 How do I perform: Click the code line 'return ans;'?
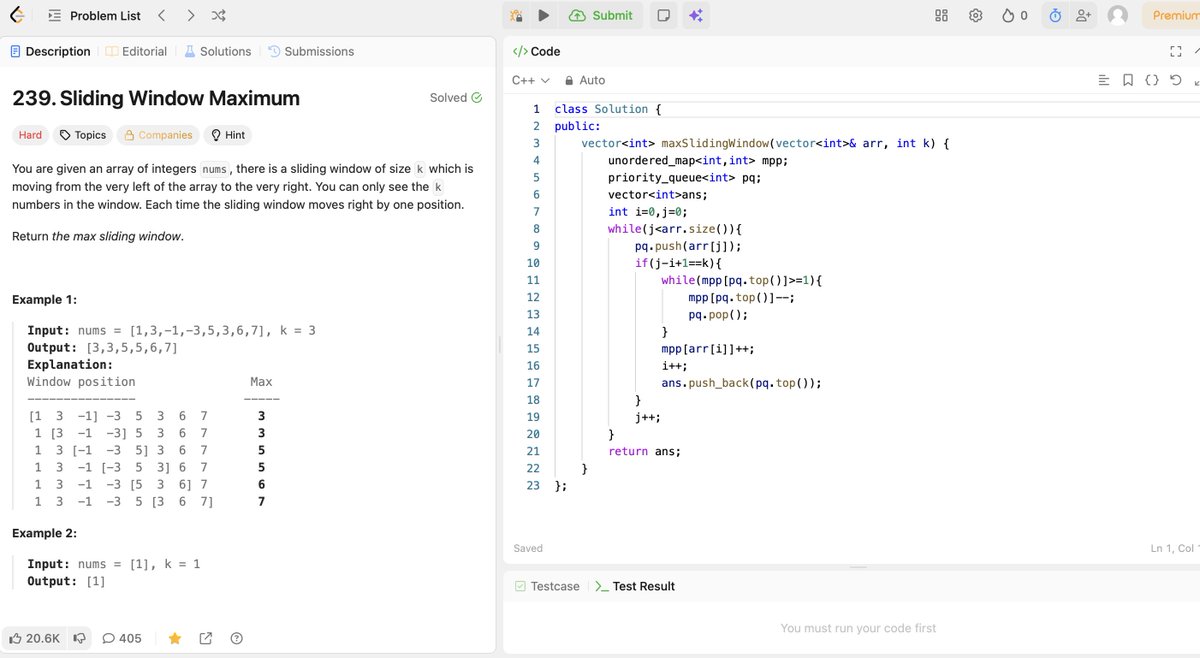(x=644, y=451)
